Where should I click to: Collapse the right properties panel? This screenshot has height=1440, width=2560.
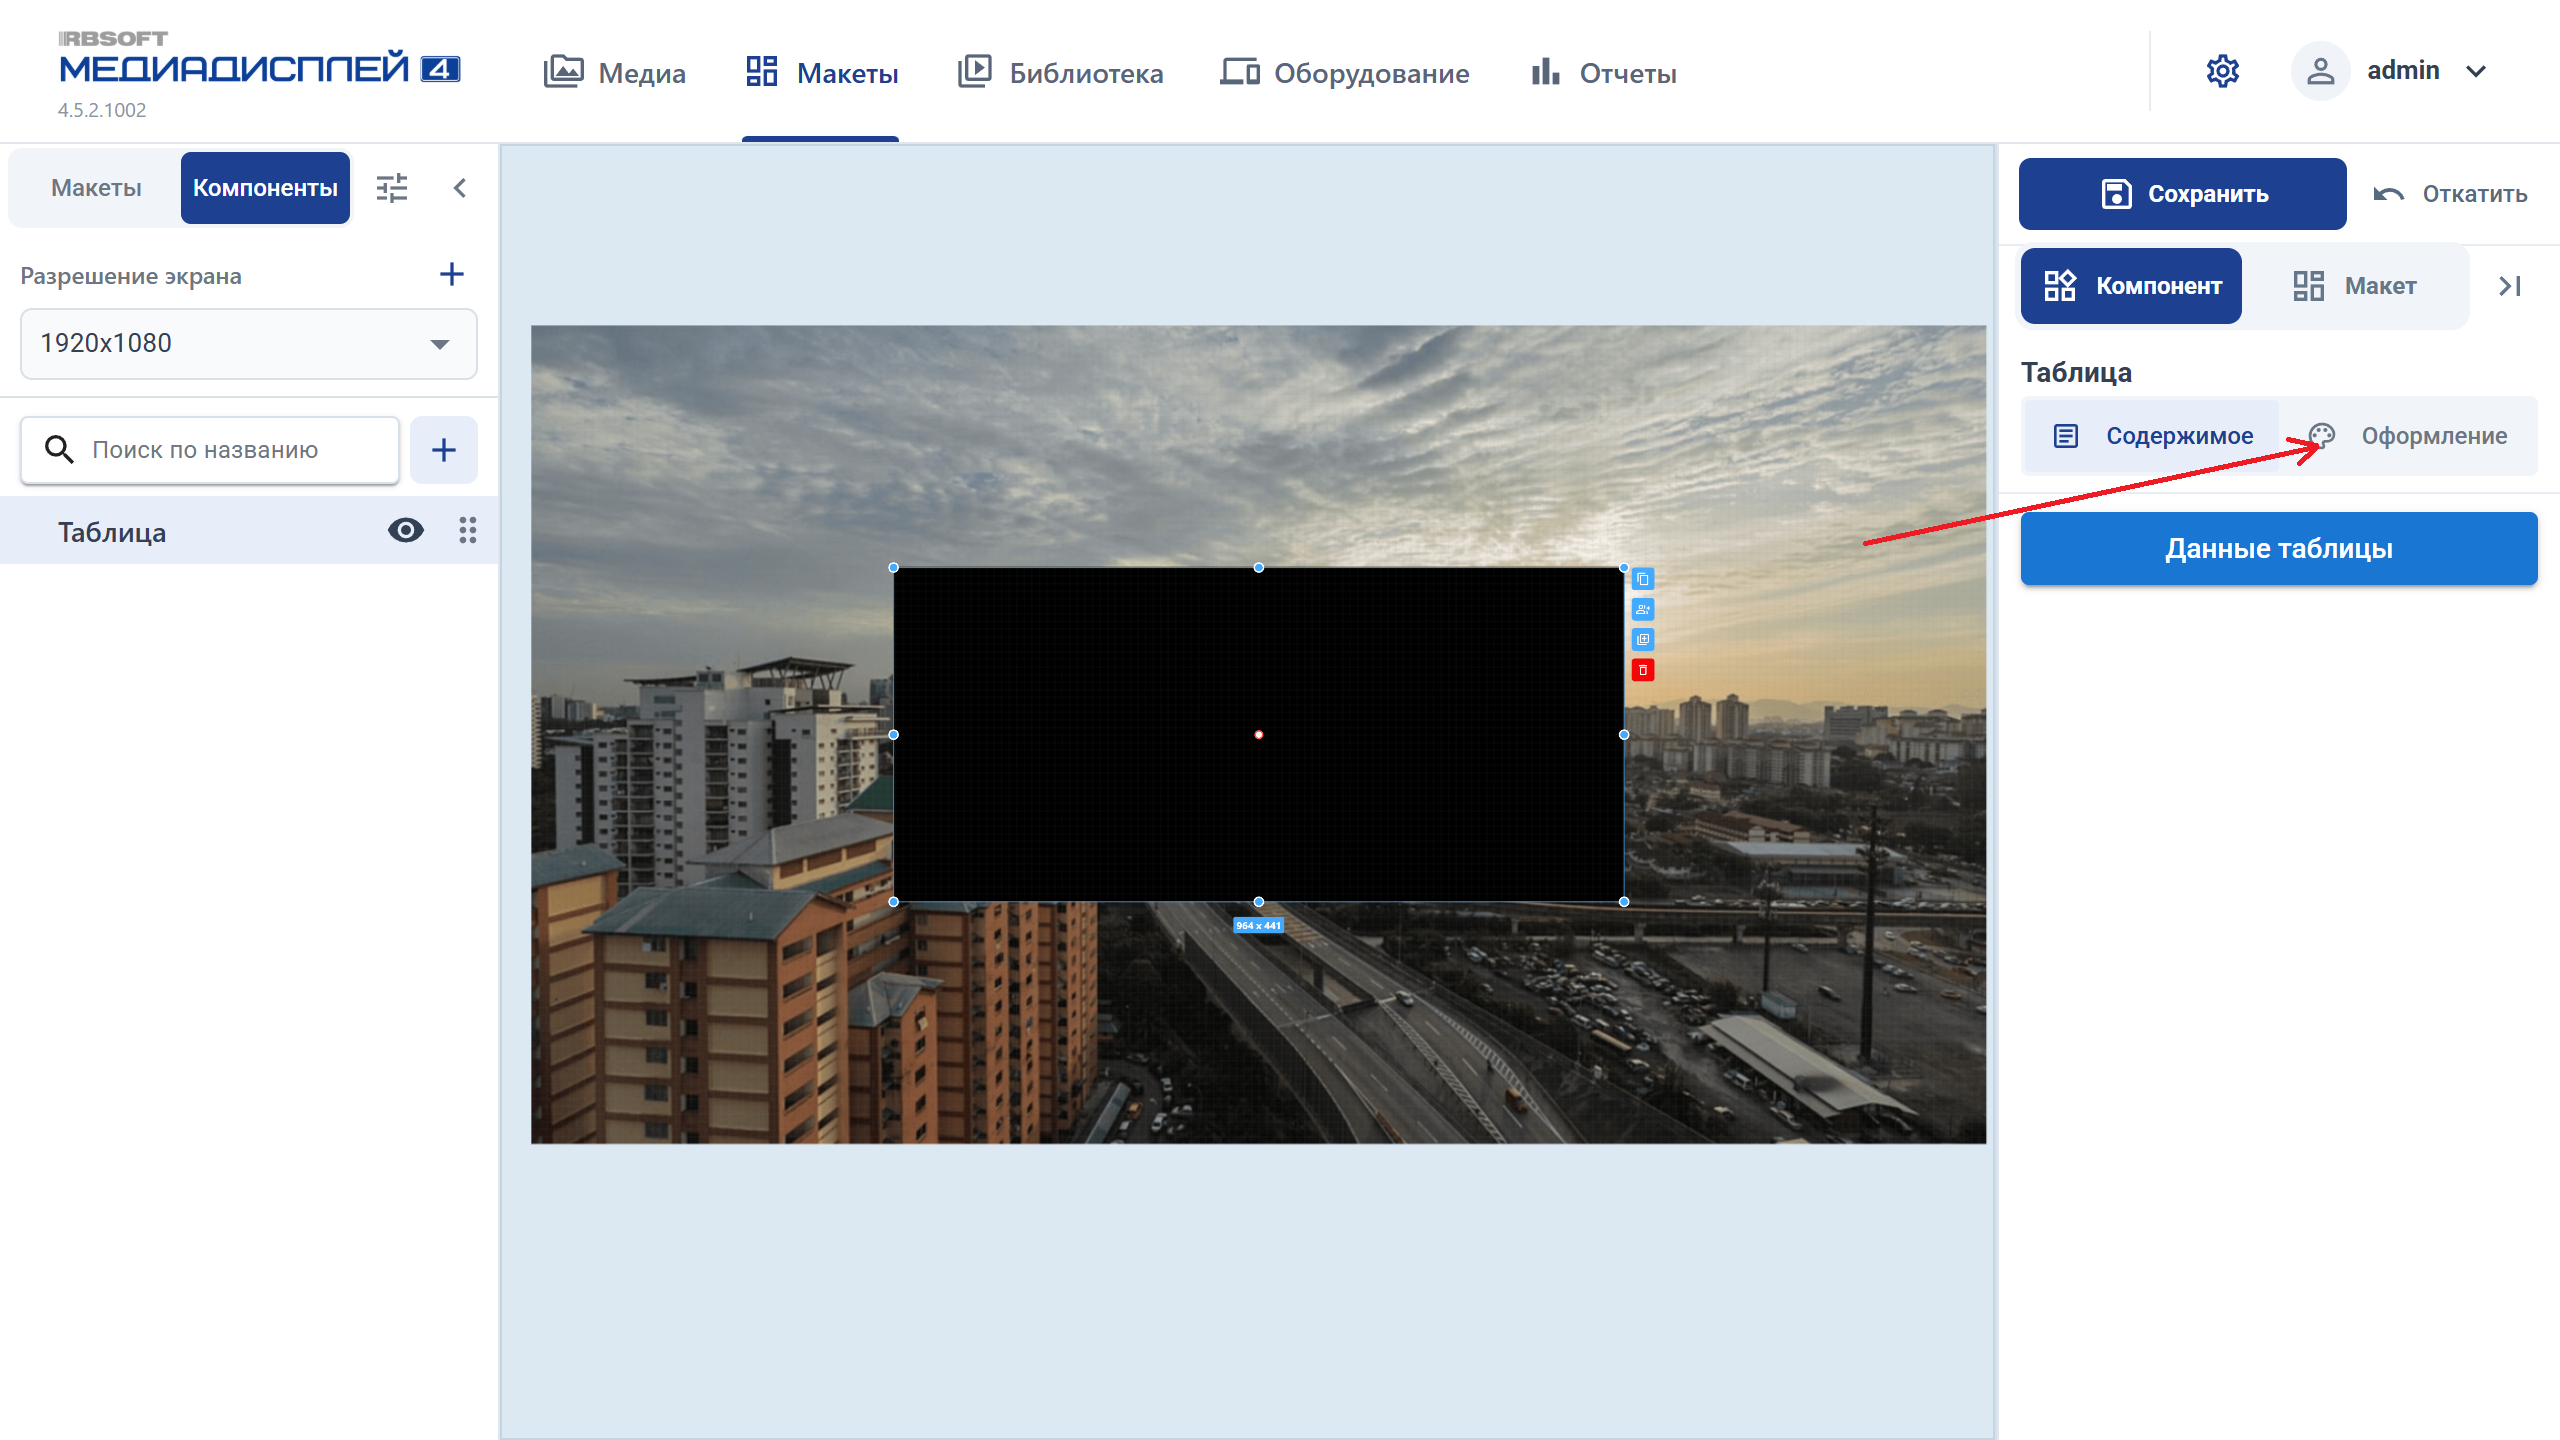[2509, 286]
